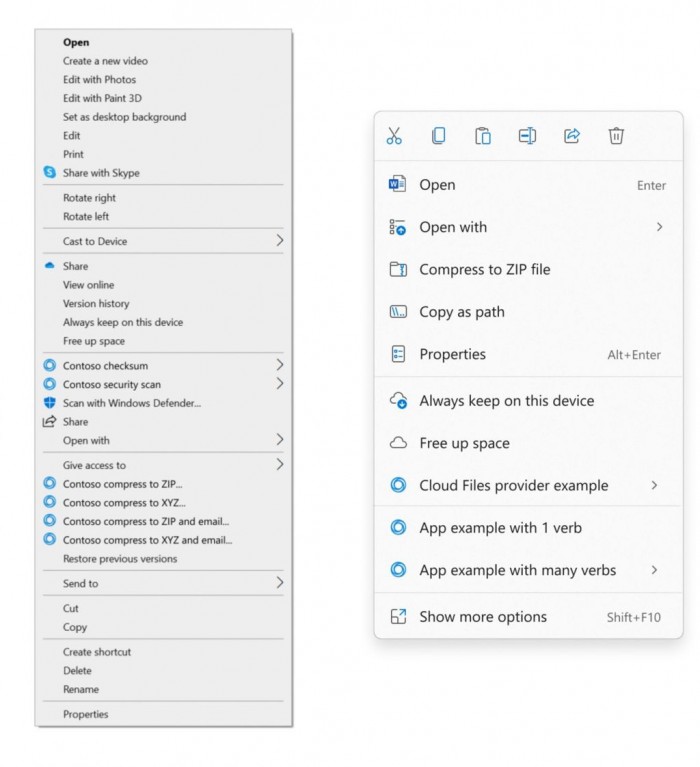Screen dimensions: 700x767
Task: Click the Copy icon in top icon row
Action: click(x=438, y=136)
